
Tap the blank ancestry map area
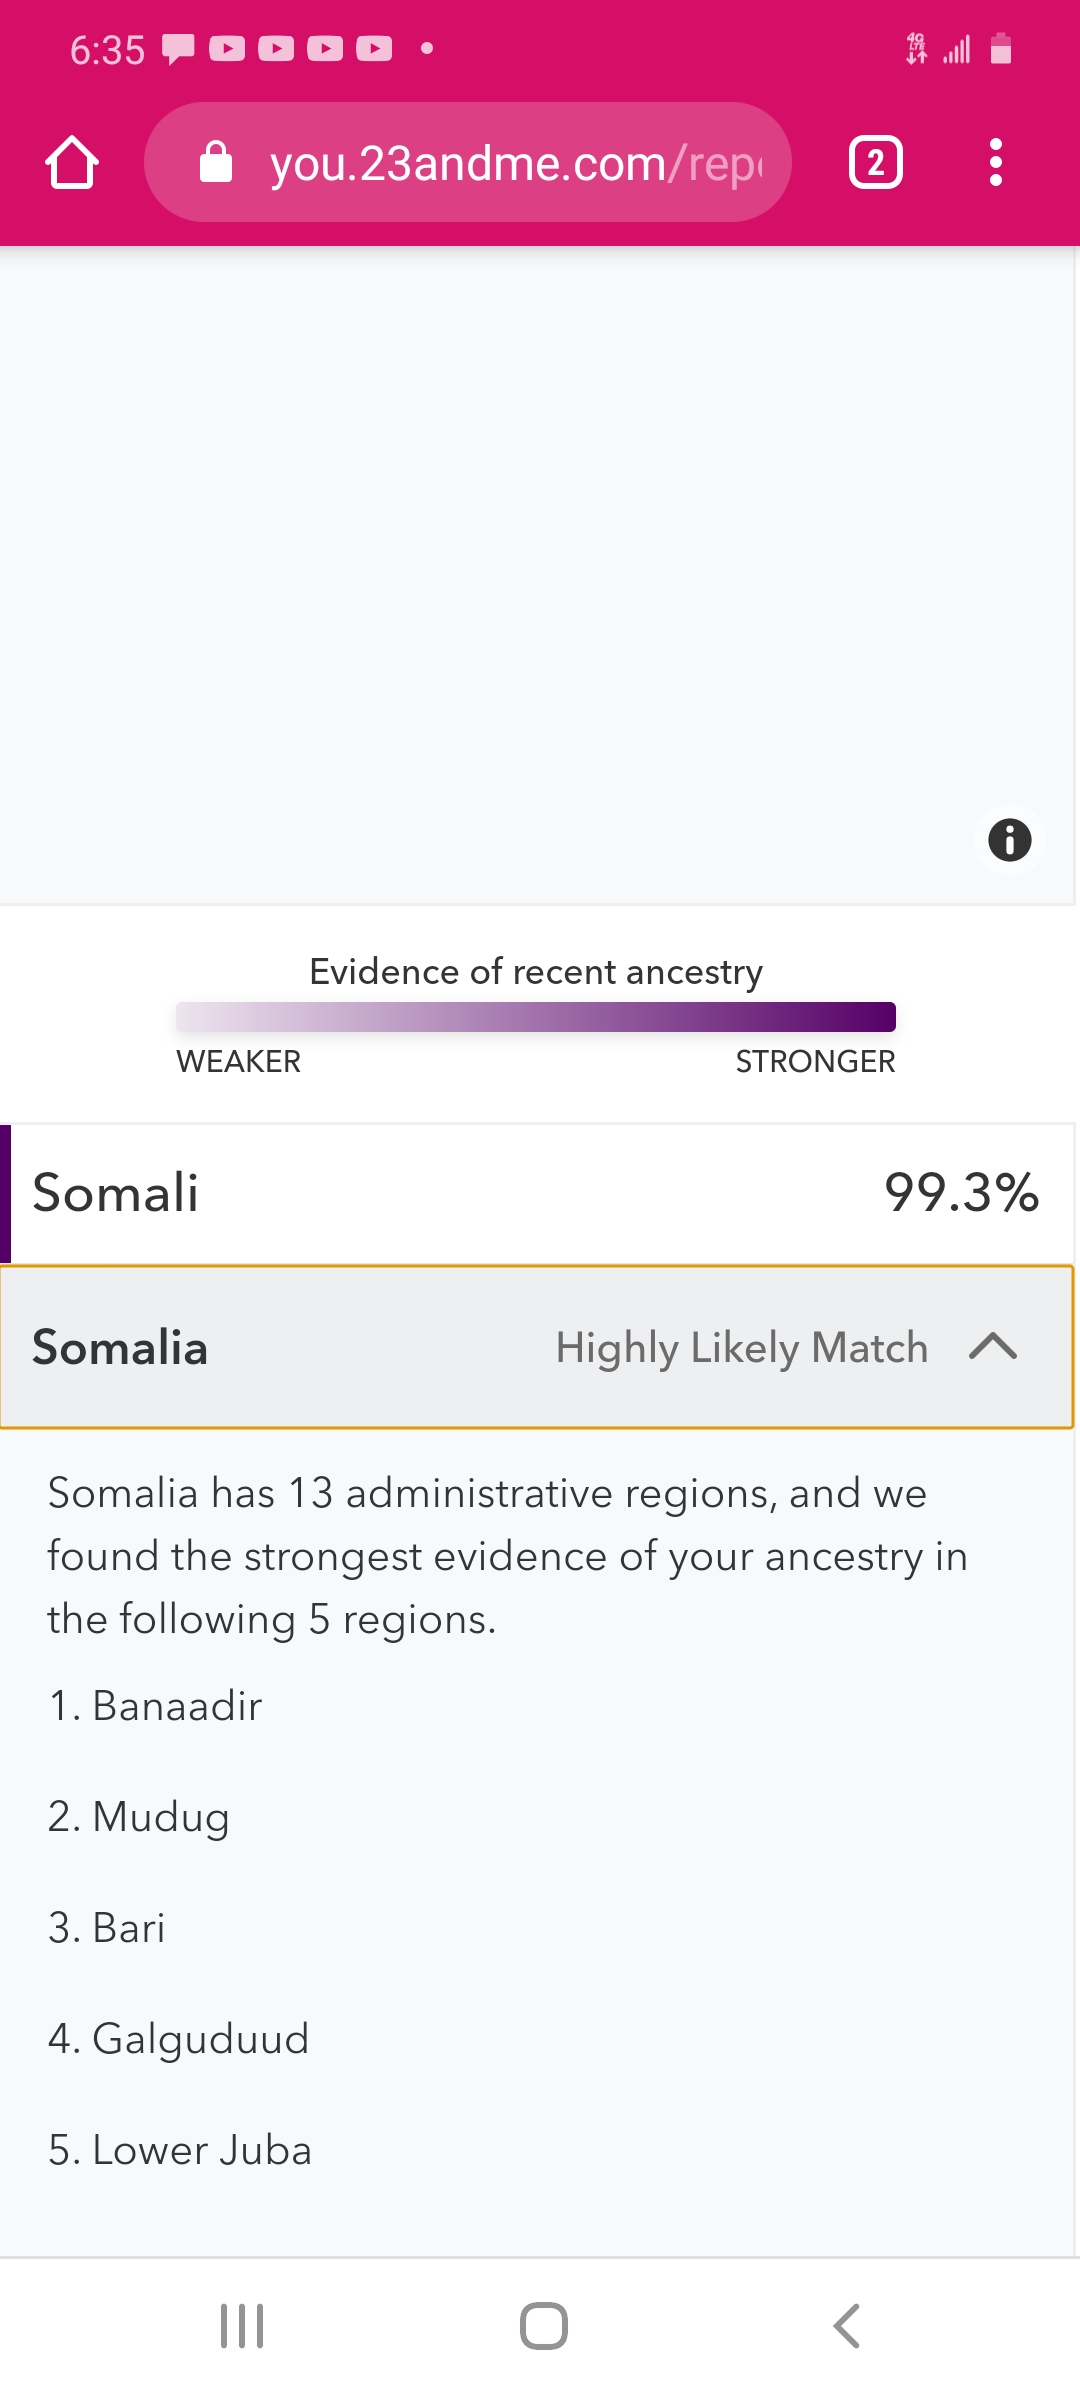point(537,576)
